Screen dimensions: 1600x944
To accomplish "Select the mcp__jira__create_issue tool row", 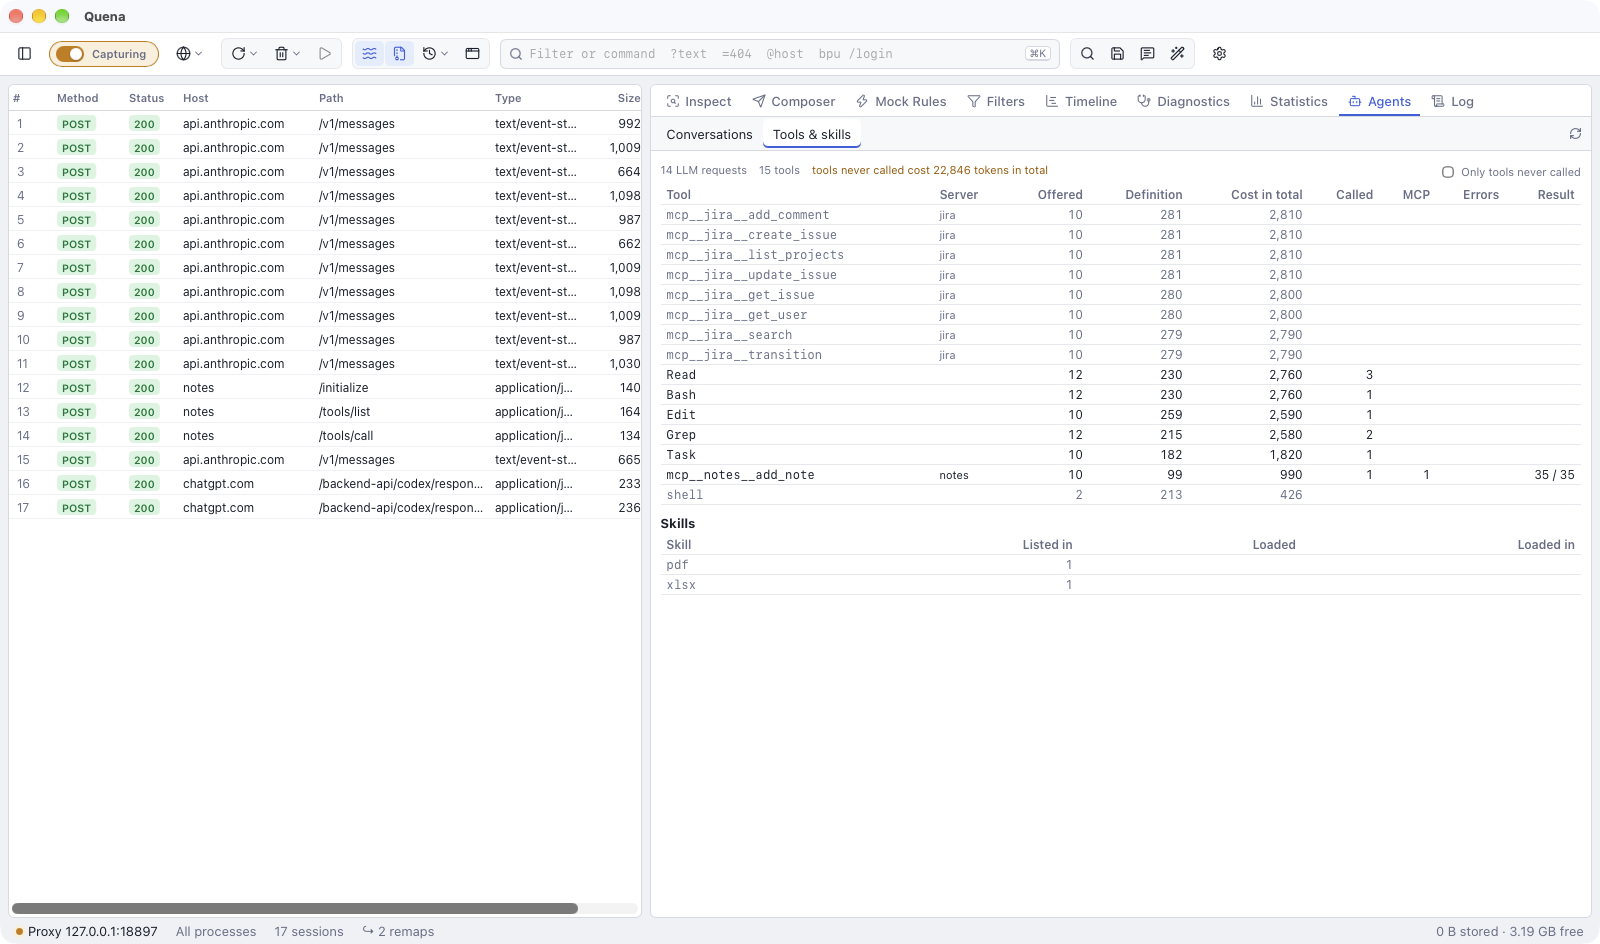I will click(x=1121, y=235).
